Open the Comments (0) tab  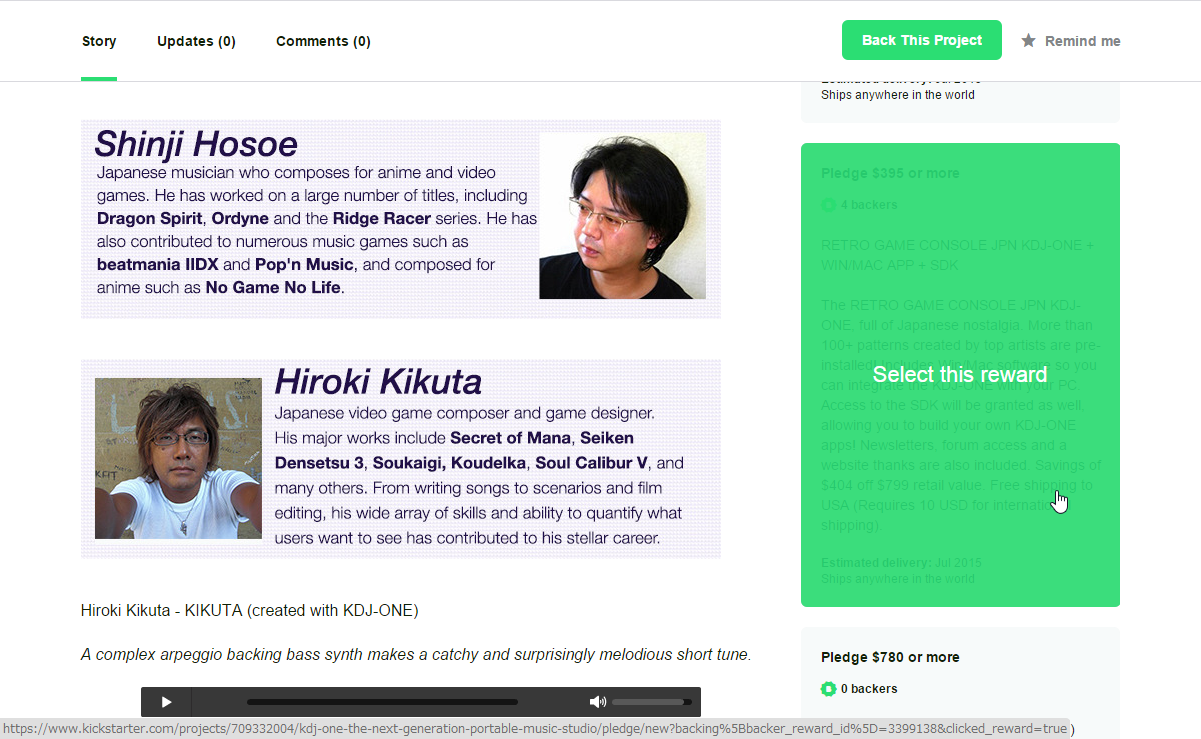tap(323, 41)
